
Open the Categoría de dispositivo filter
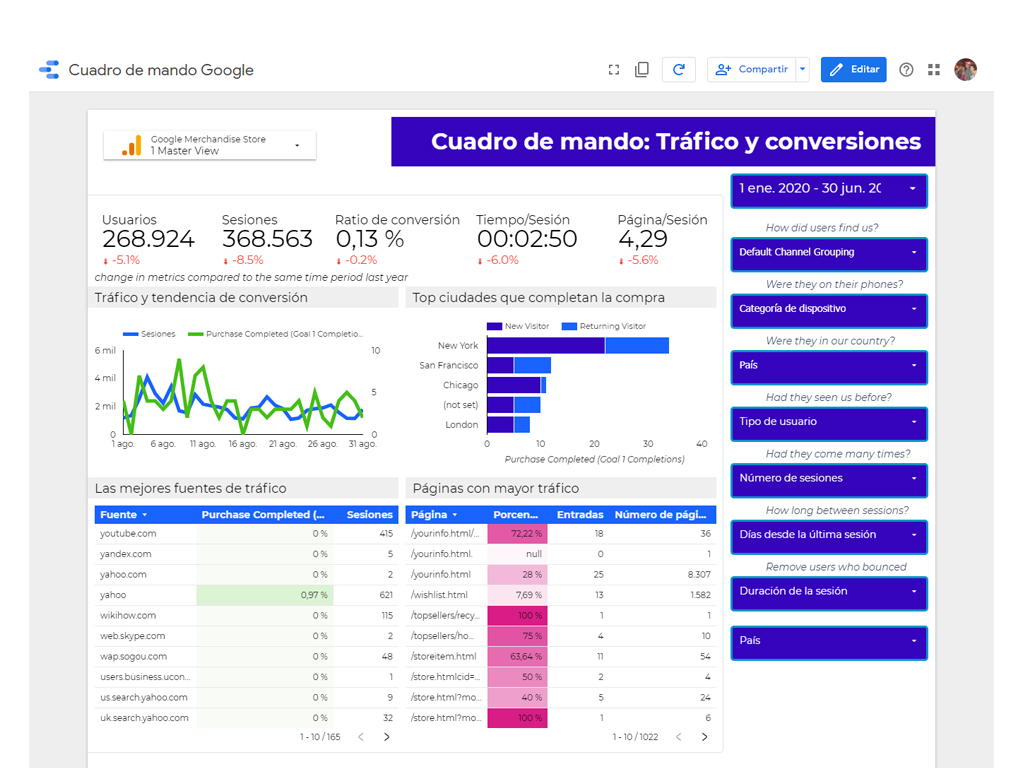click(828, 309)
